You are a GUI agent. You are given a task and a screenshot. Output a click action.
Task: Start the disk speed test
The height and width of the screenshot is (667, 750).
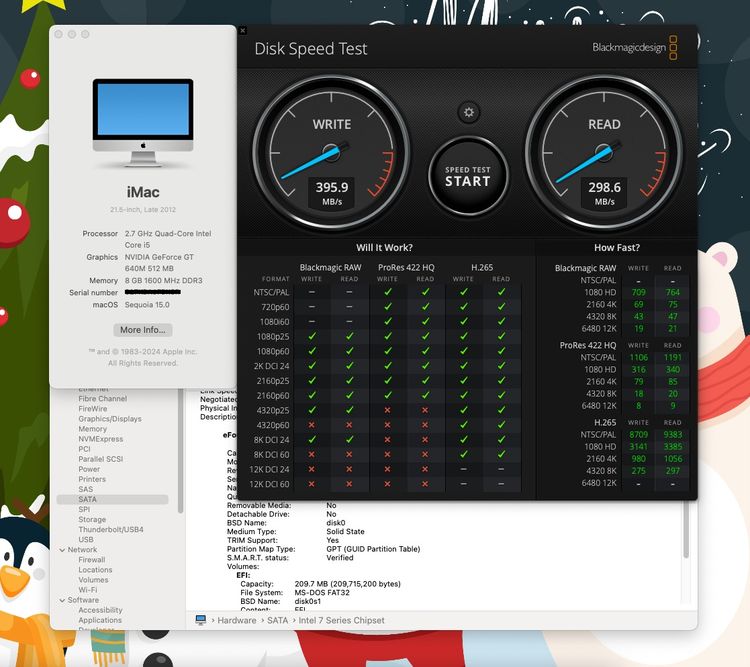click(468, 176)
